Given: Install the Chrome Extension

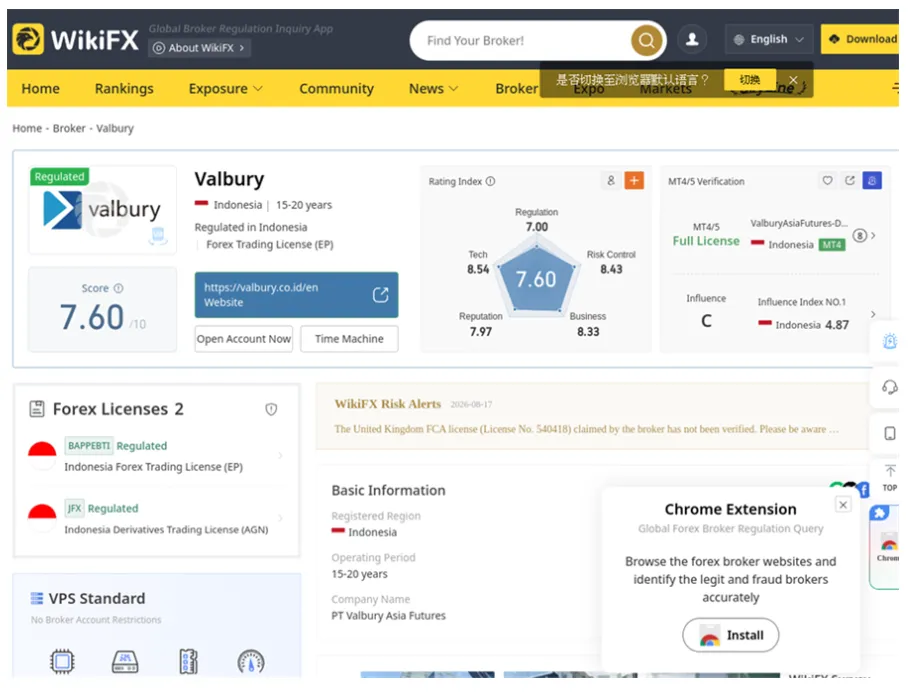Looking at the screenshot, I should (x=731, y=635).
